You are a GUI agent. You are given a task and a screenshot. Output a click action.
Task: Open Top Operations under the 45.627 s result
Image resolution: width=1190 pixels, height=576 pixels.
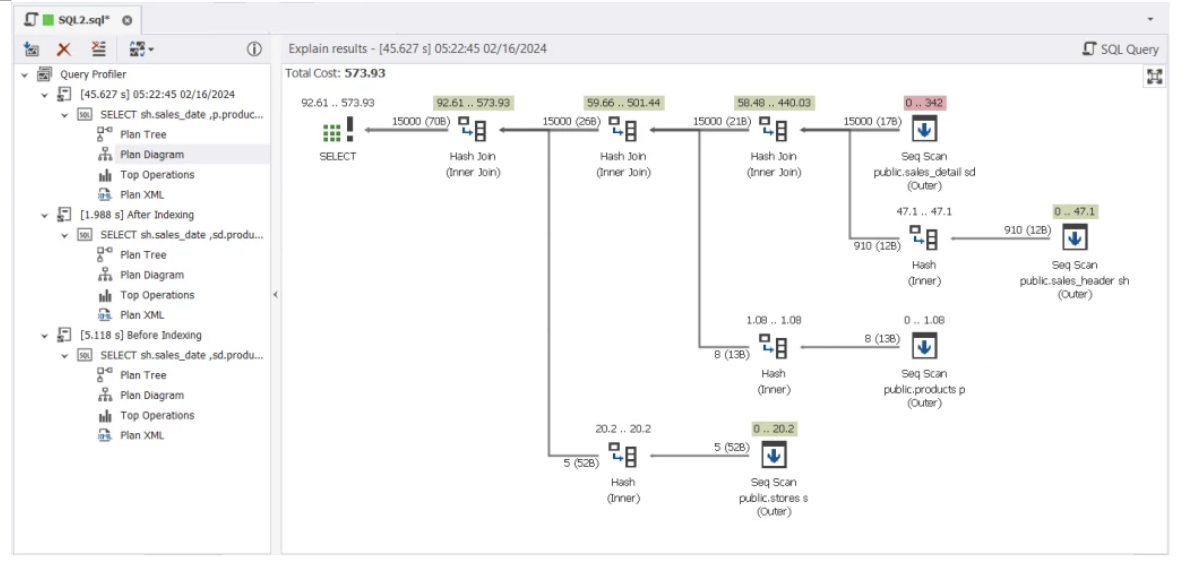click(157, 175)
